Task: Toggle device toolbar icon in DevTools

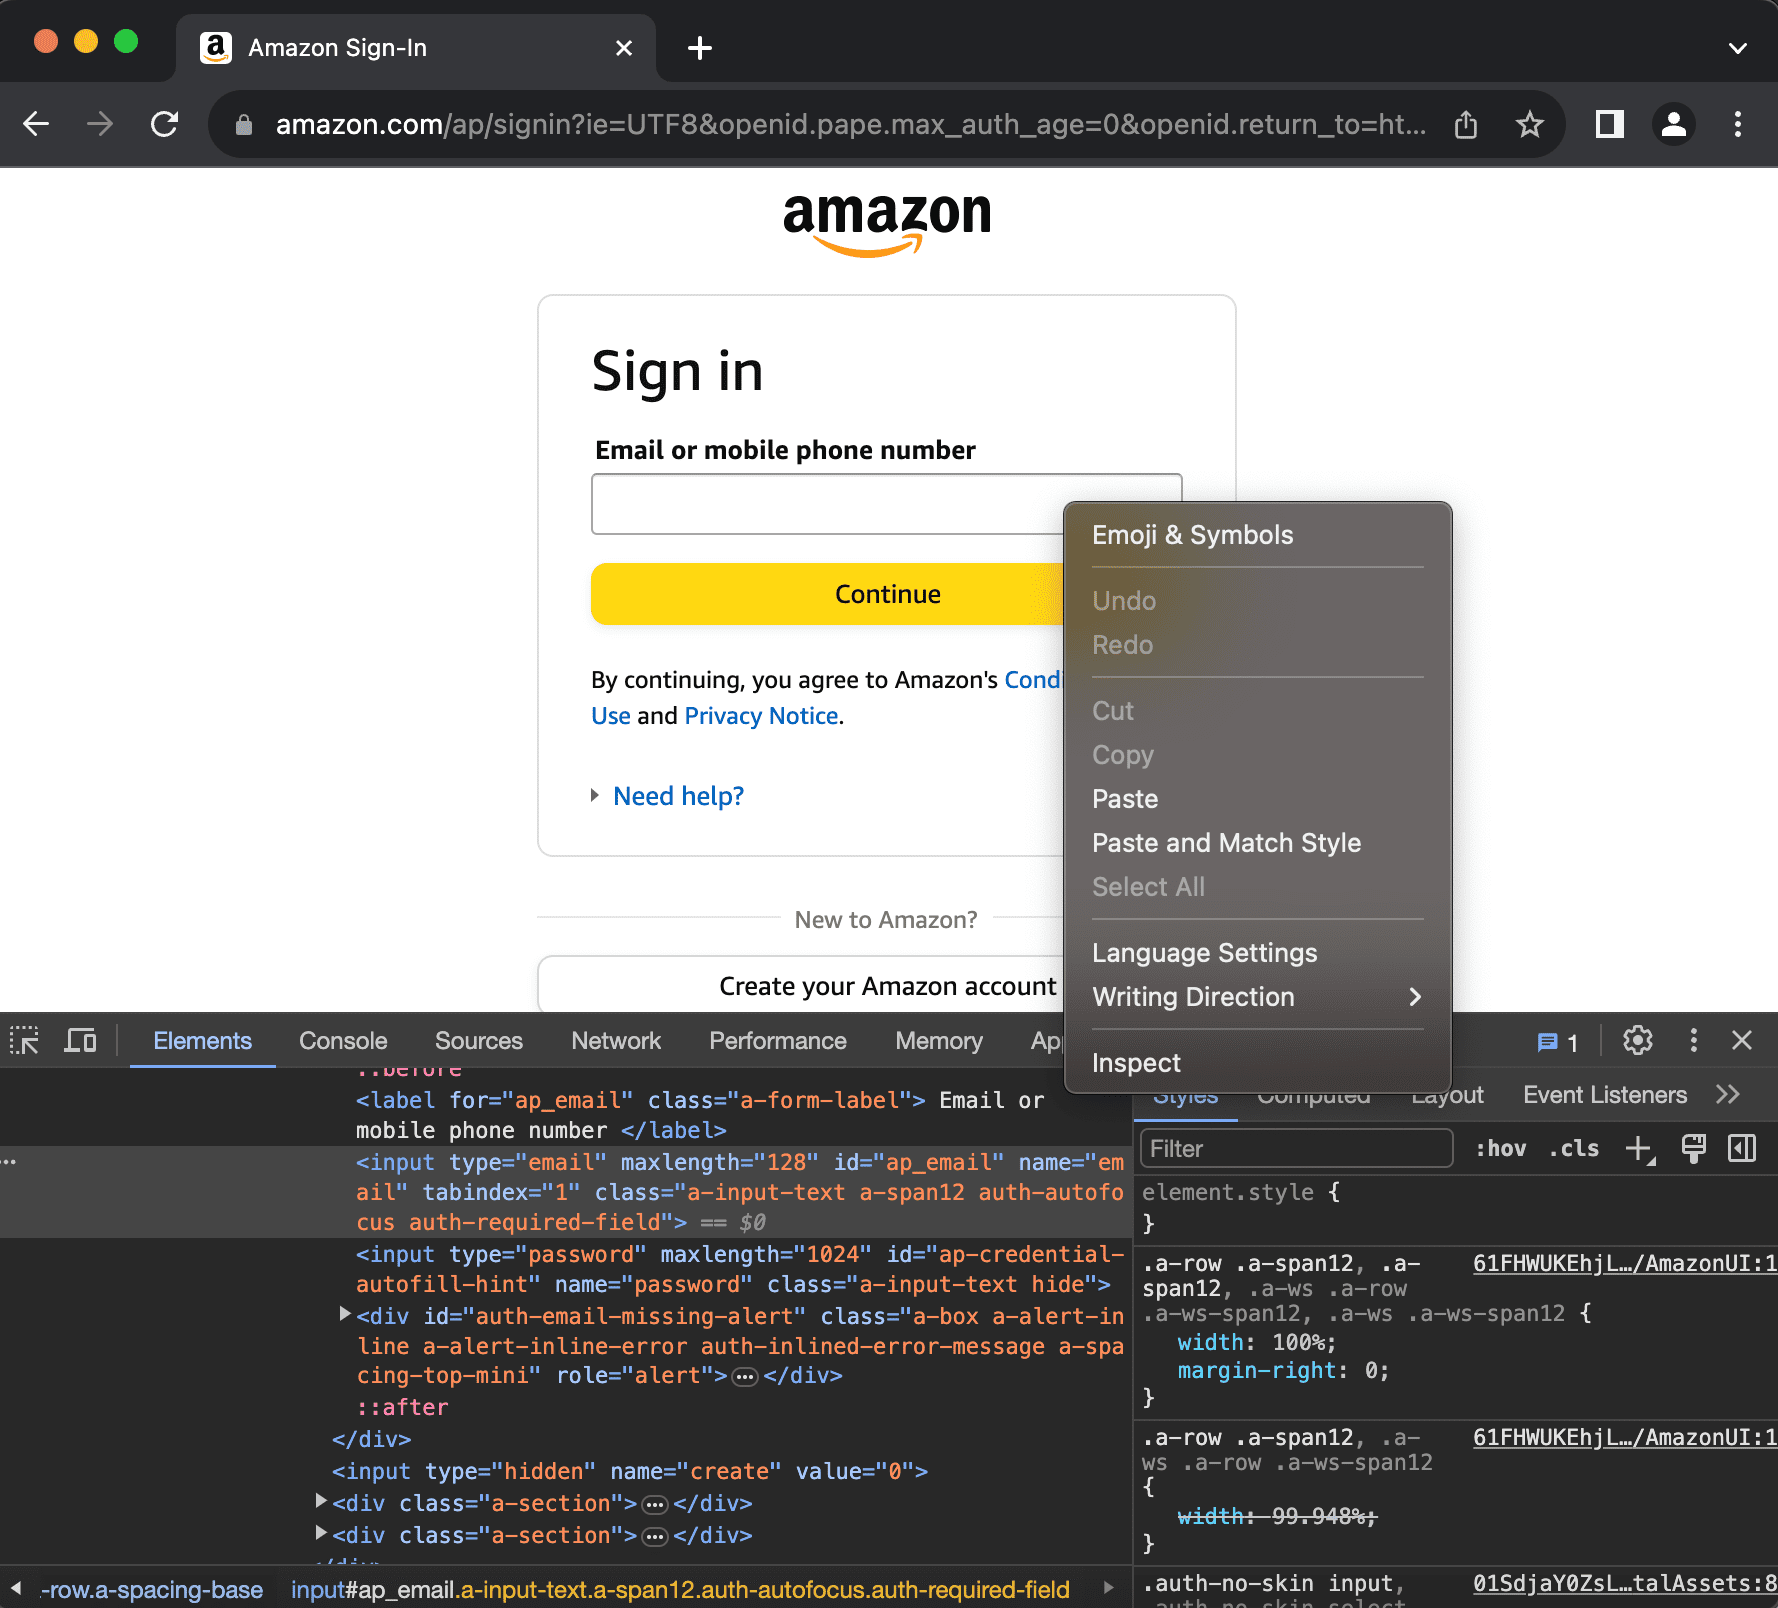Action: pyautogui.click(x=80, y=1041)
